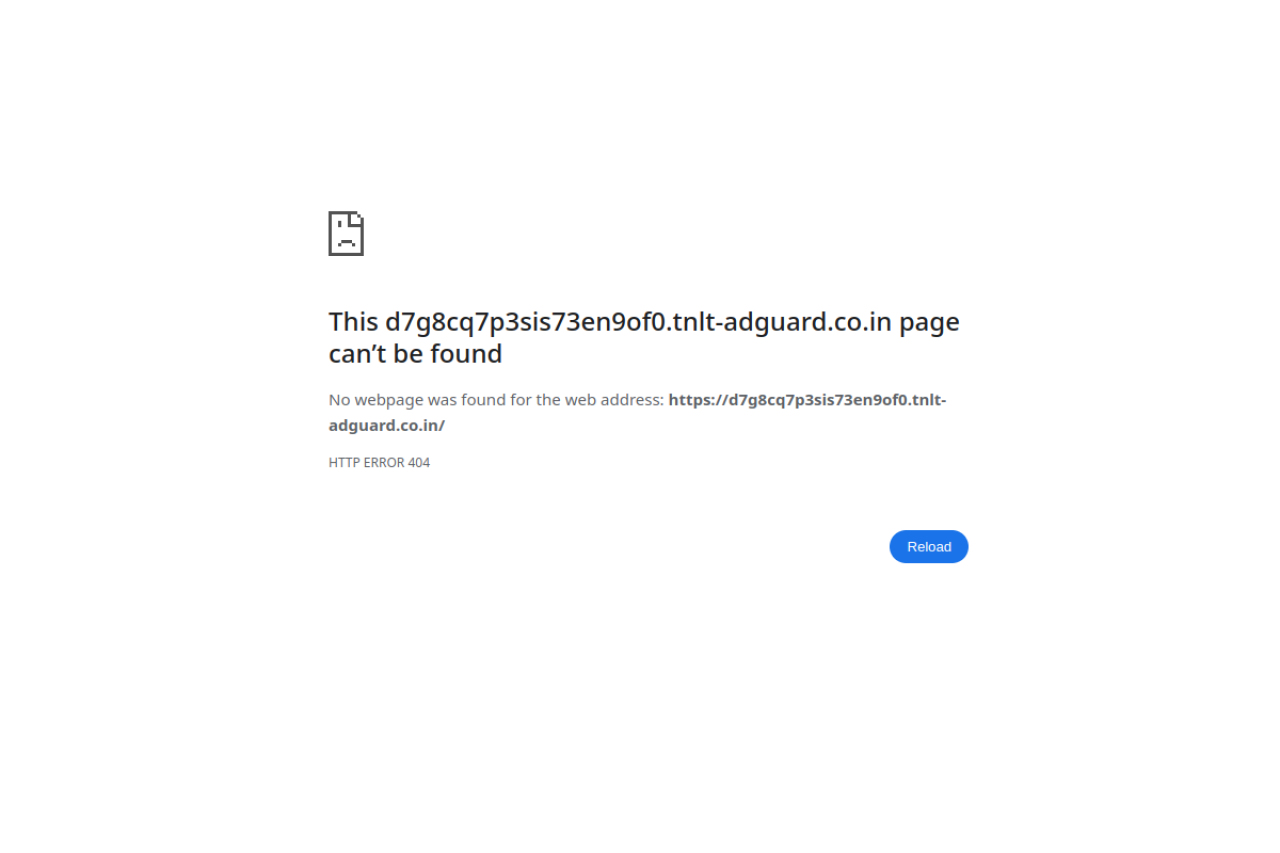Click the "404" error number

point(419,463)
